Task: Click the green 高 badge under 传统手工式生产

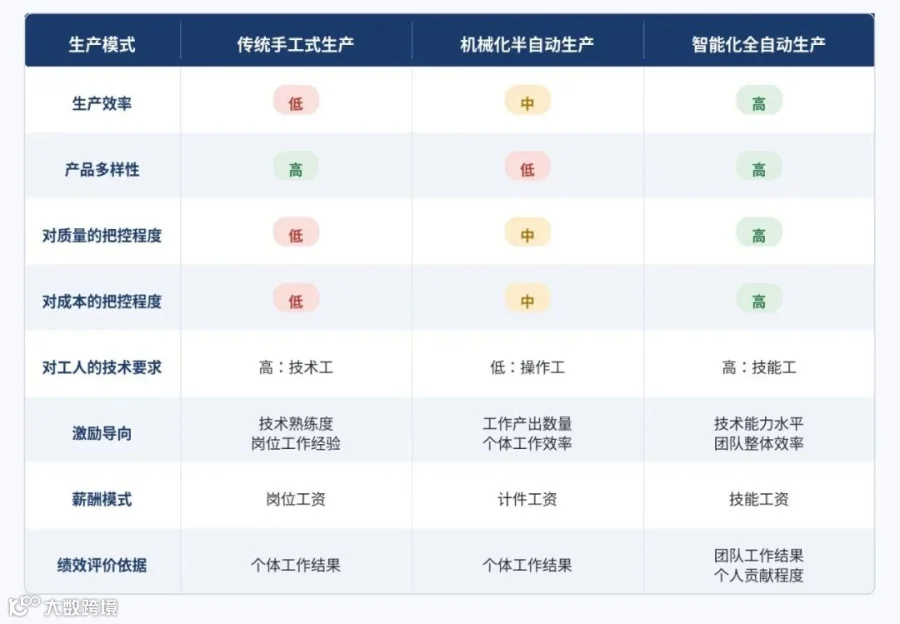Action: (x=296, y=166)
